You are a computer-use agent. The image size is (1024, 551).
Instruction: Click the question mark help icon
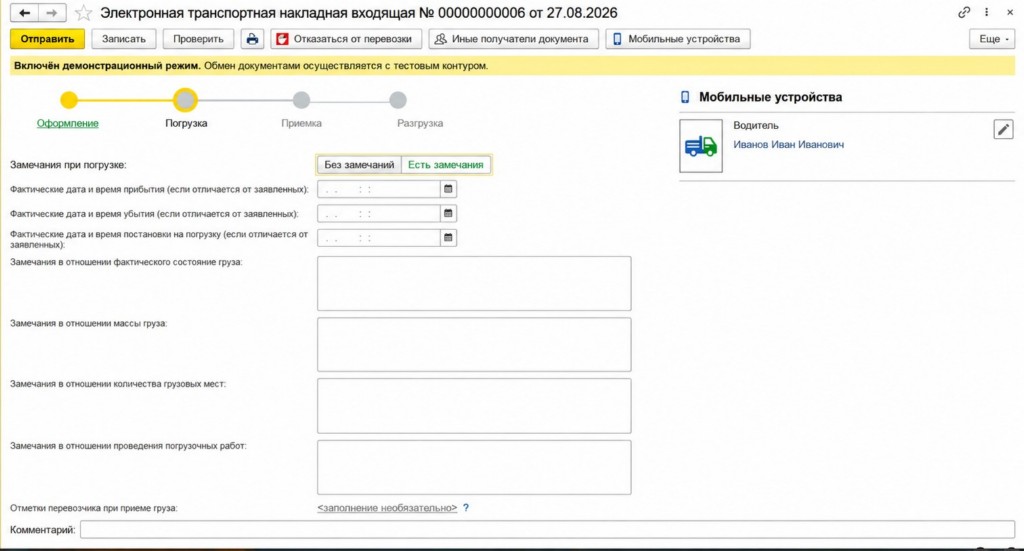(x=466, y=508)
